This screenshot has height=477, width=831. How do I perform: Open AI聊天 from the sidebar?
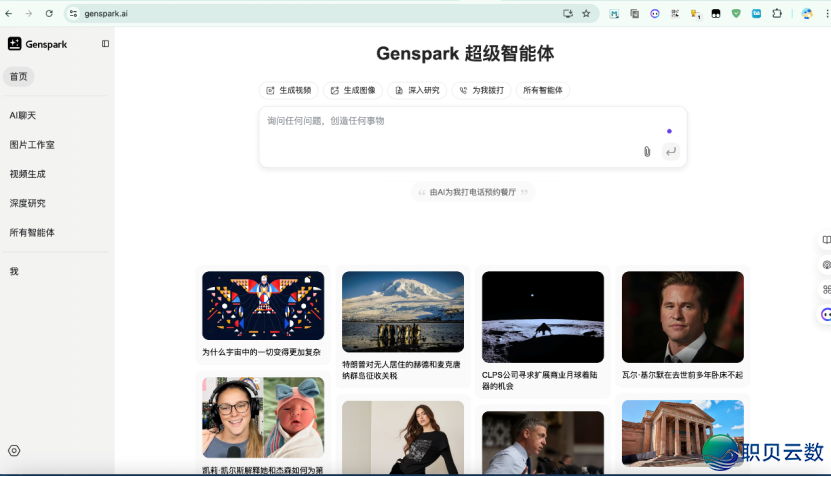23,116
